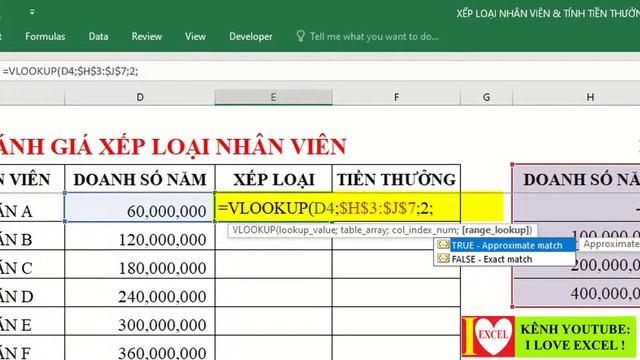Image resolution: width=640 pixels, height=360 pixels.
Task: Open the Quick Access Toolbar customize arrow
Action: click(x=32, y=12)
